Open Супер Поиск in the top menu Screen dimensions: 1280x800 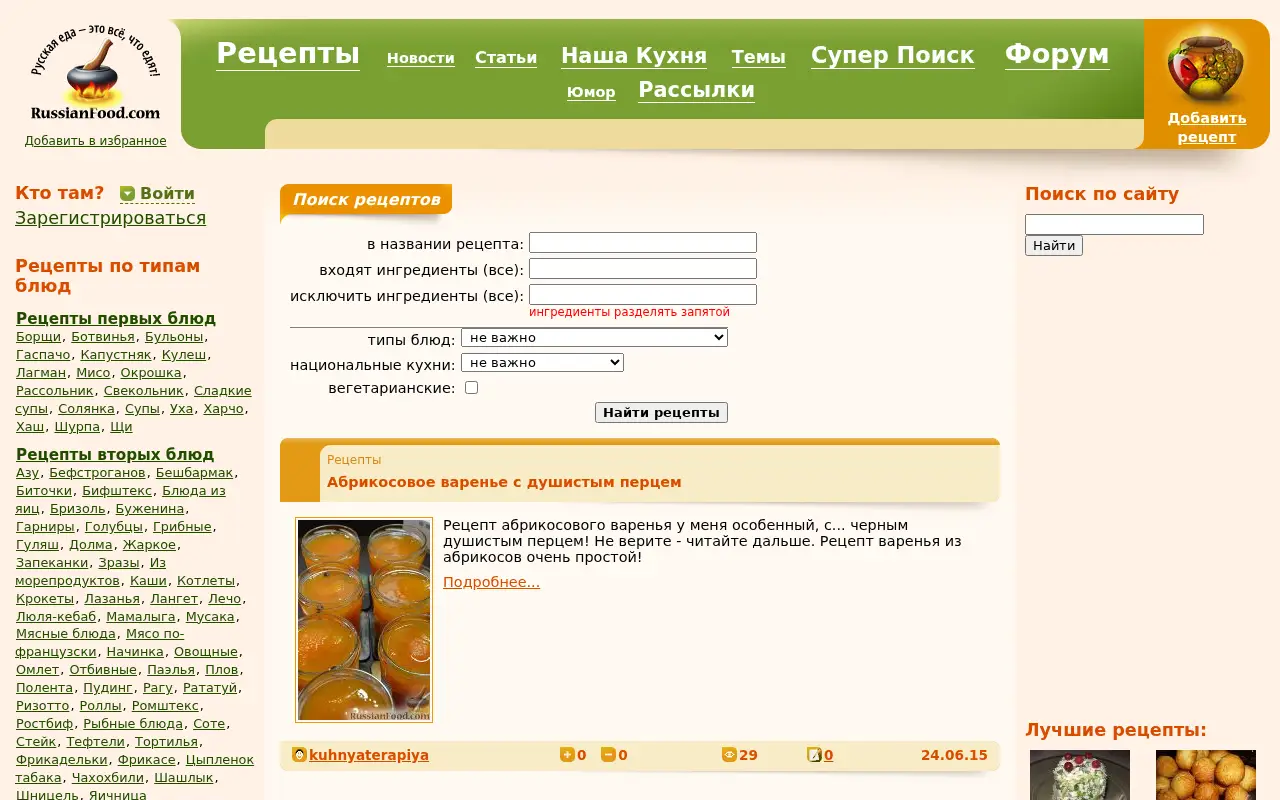click(893, 56)
